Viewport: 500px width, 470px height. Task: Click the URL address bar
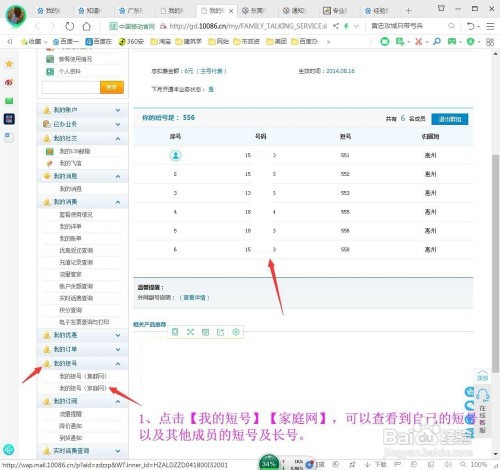(x=248, y=26)
